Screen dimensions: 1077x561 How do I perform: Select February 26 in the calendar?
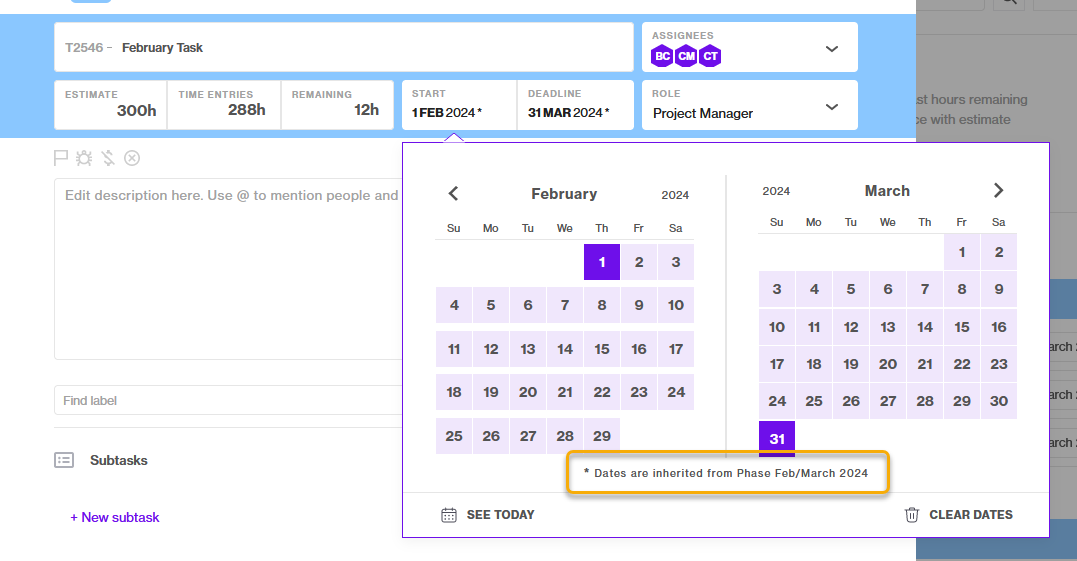491,436
